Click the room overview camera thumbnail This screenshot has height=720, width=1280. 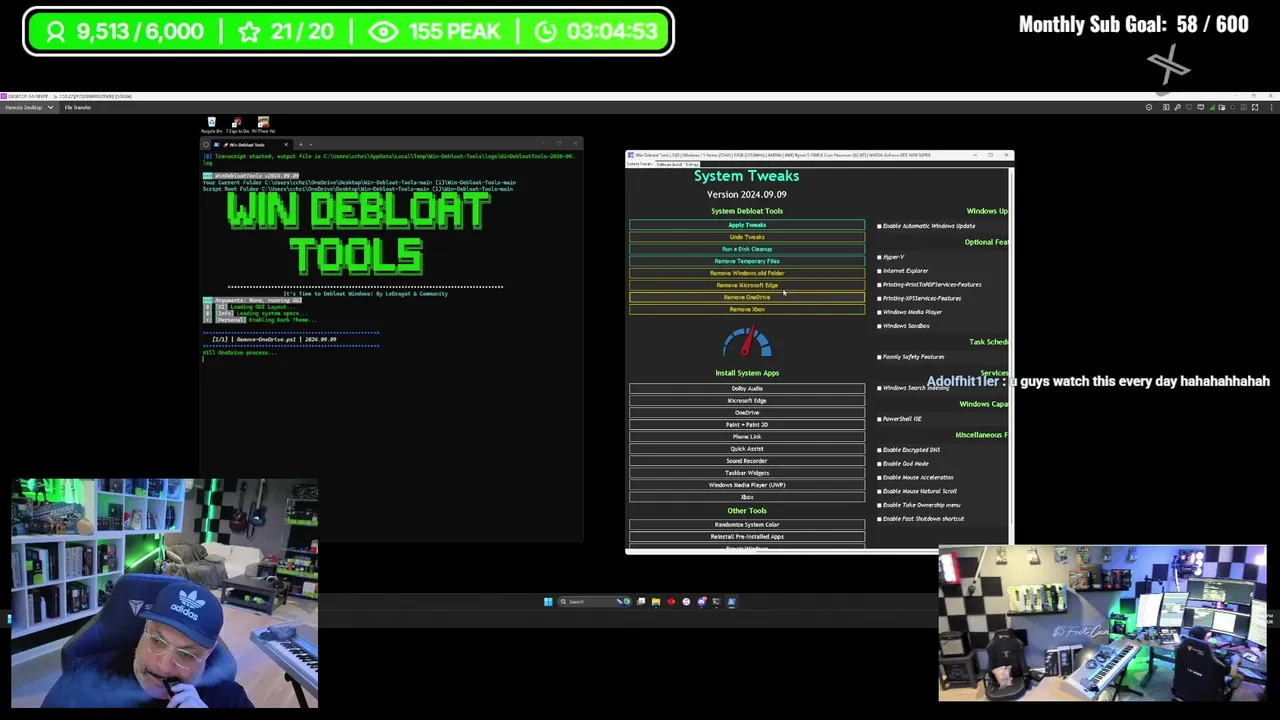point(1102,623)
